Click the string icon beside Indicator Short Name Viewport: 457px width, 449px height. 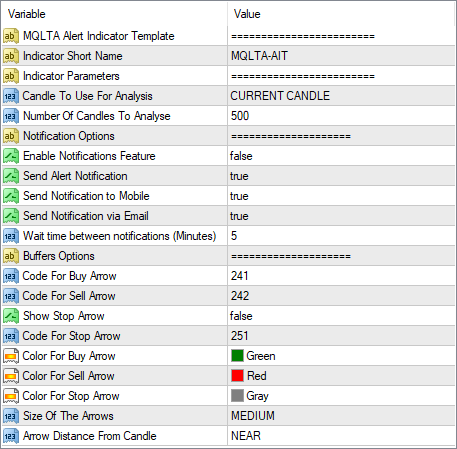tap(11, 56)
